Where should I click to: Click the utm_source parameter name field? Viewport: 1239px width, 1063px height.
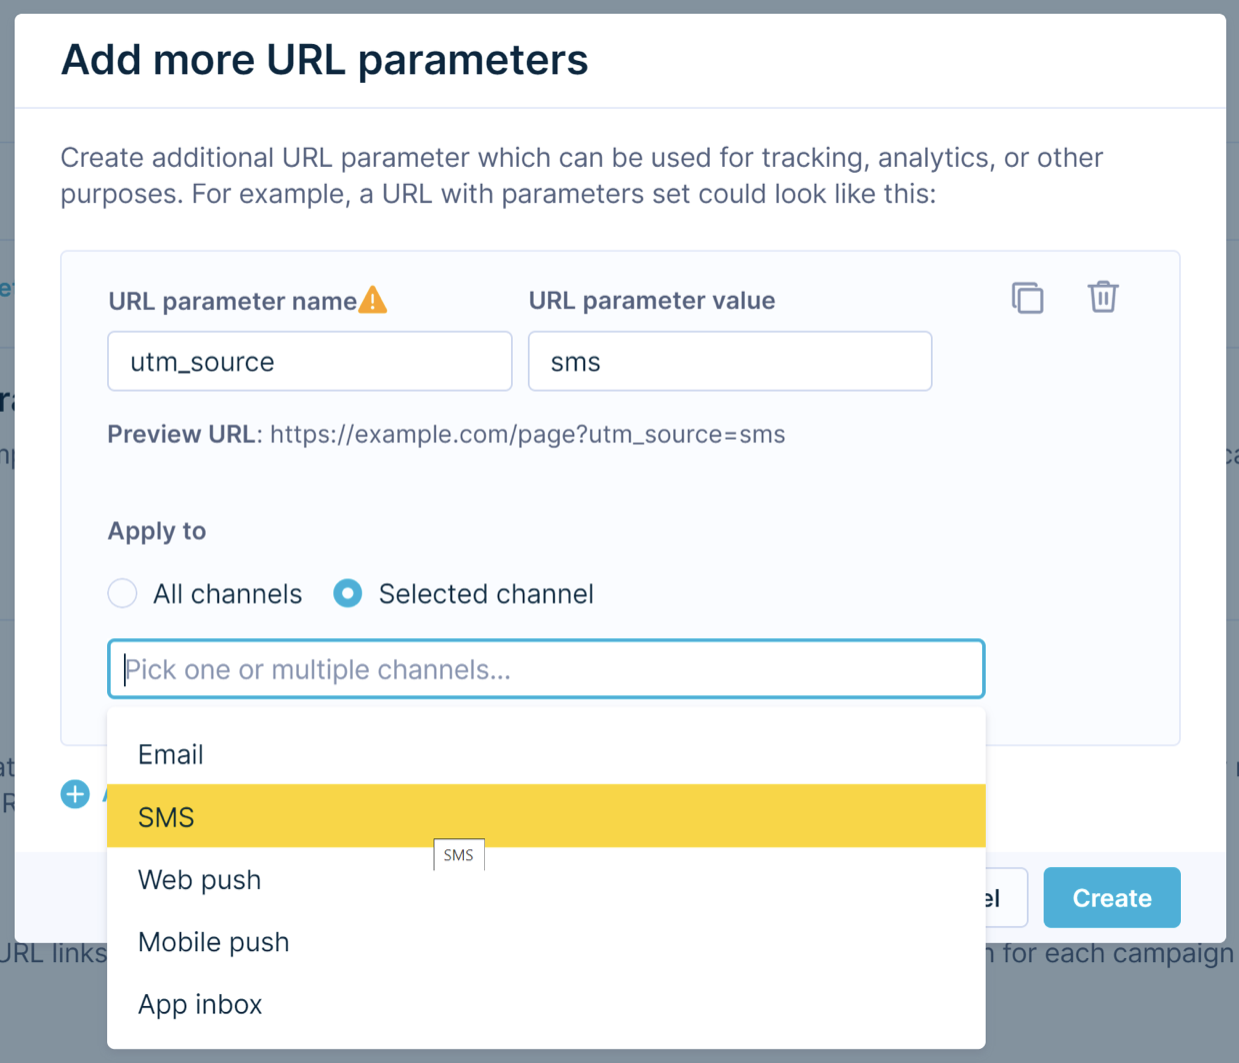click(310, 361)
